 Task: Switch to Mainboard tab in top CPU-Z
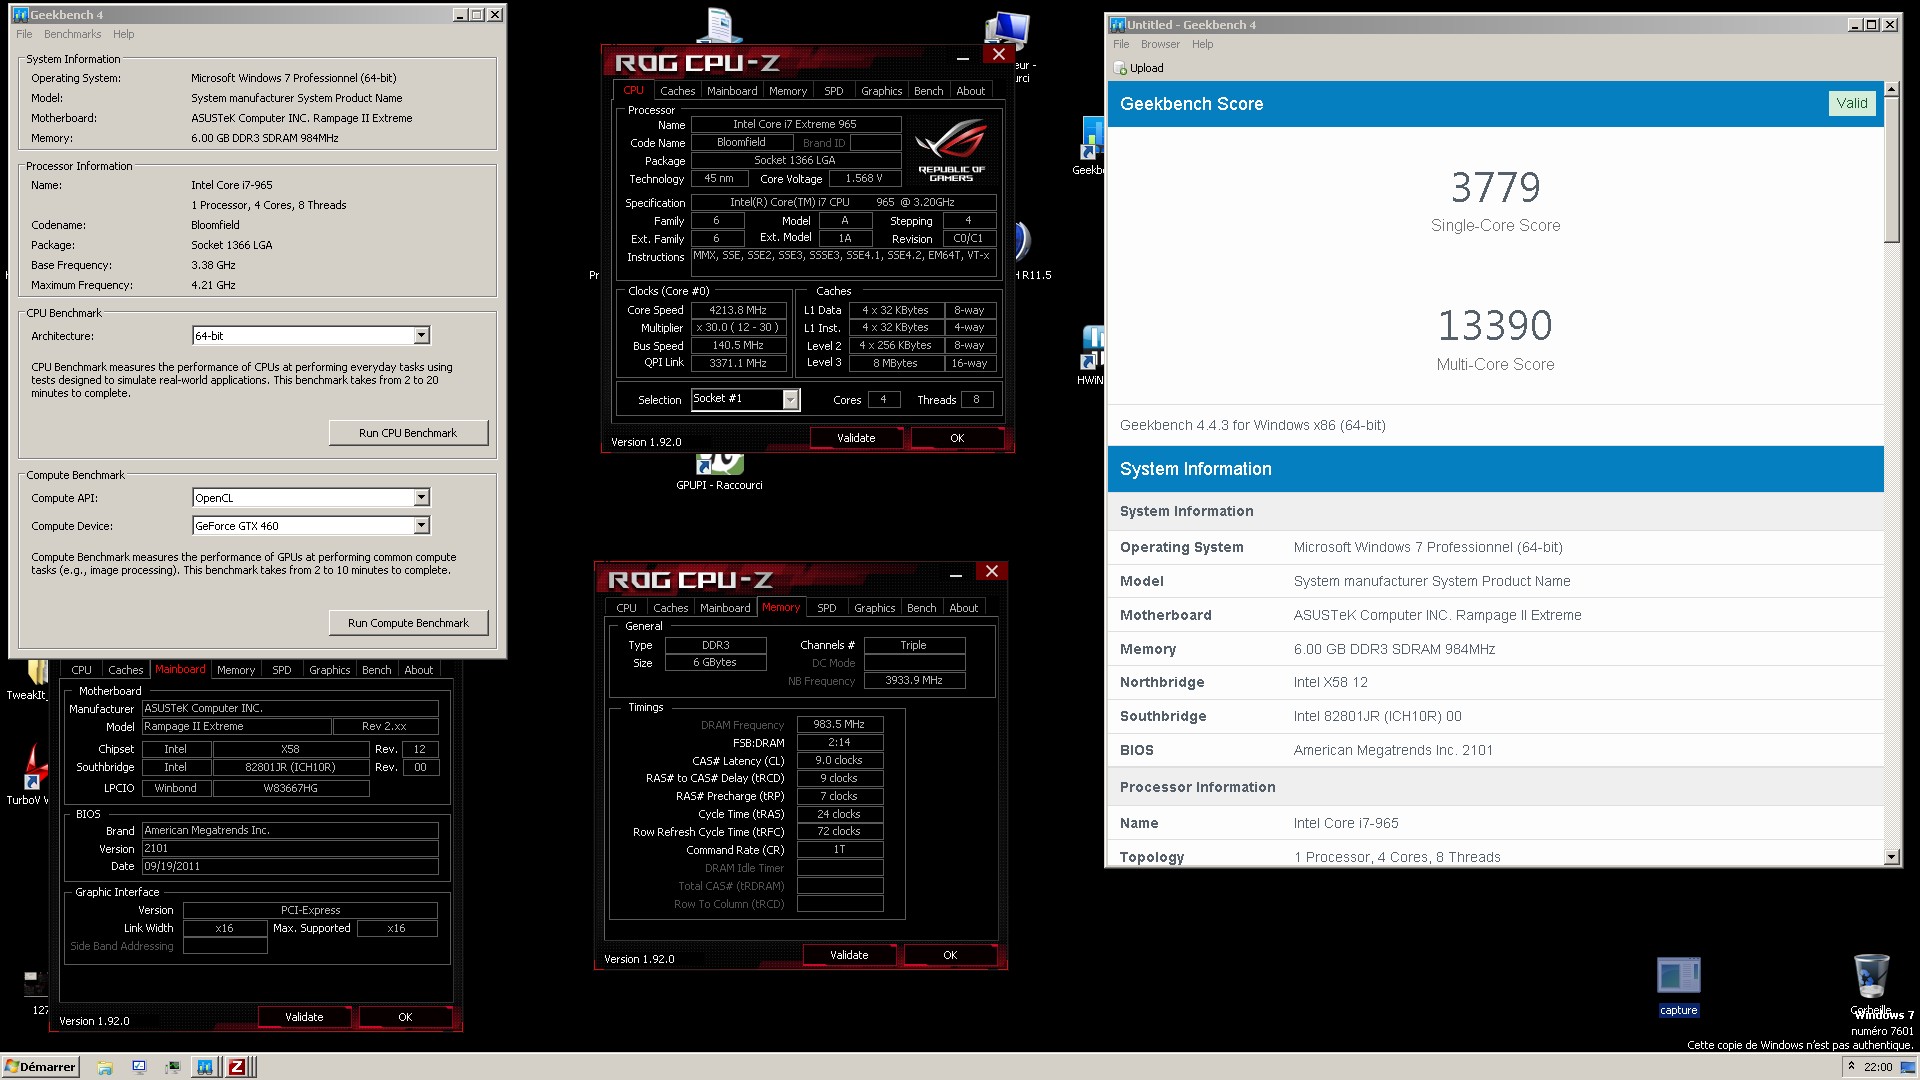pyautogui.click(x=732, y=91)
